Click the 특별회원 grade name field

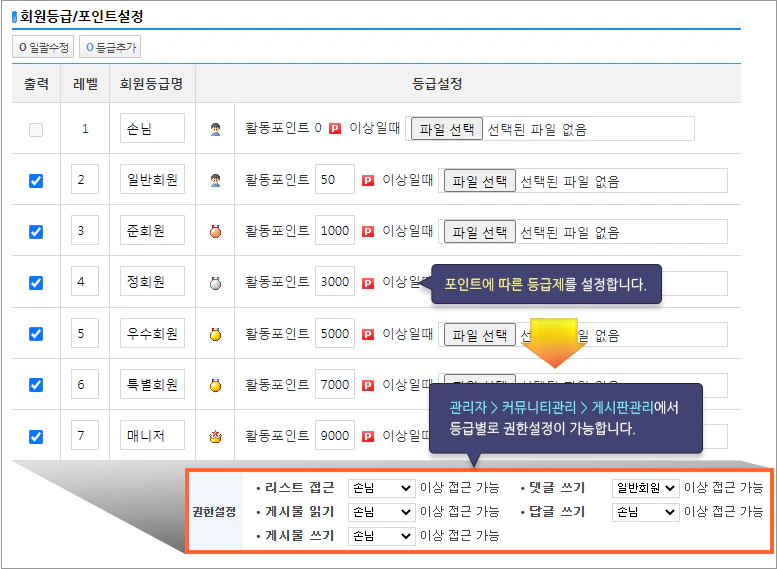point(152,384)
